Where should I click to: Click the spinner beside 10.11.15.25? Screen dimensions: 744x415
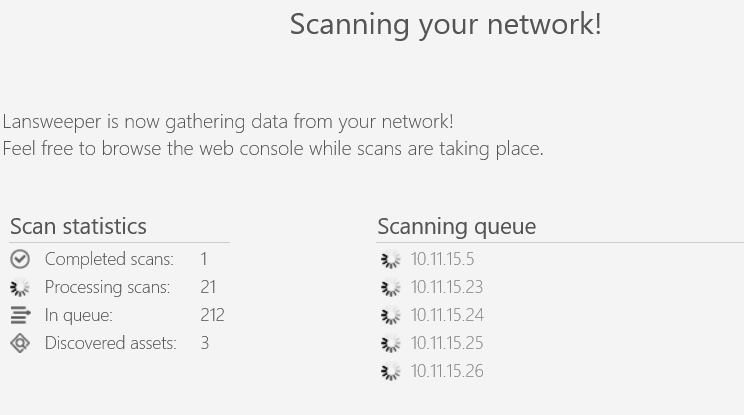point(391,344)
